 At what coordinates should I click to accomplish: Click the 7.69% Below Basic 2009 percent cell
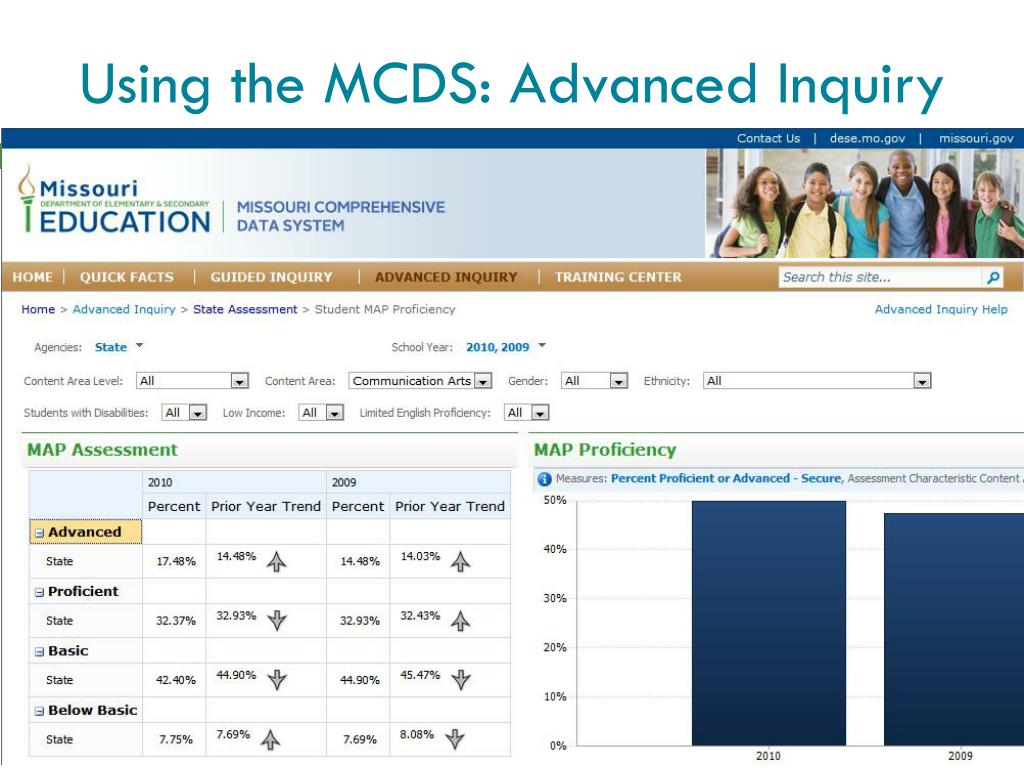359,740
